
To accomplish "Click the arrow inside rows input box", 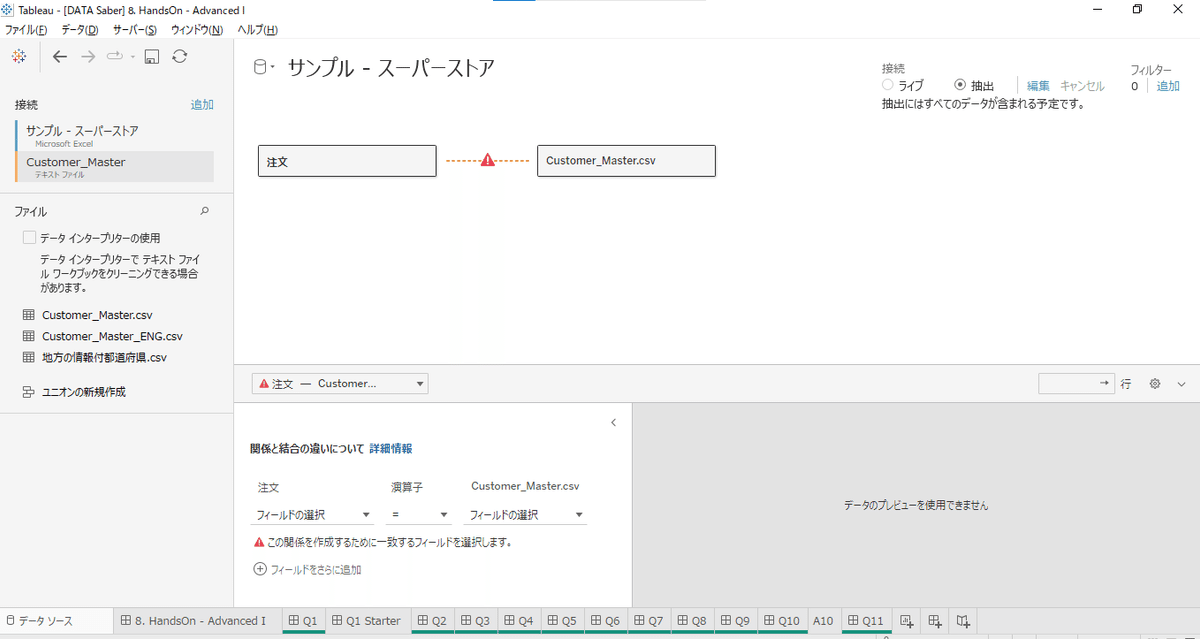I will (1104, 383).
